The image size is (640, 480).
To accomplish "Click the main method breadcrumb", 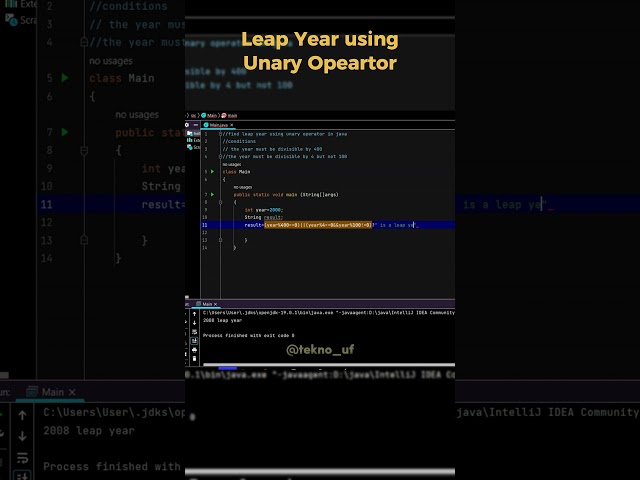I will click(x=229, y=116).
